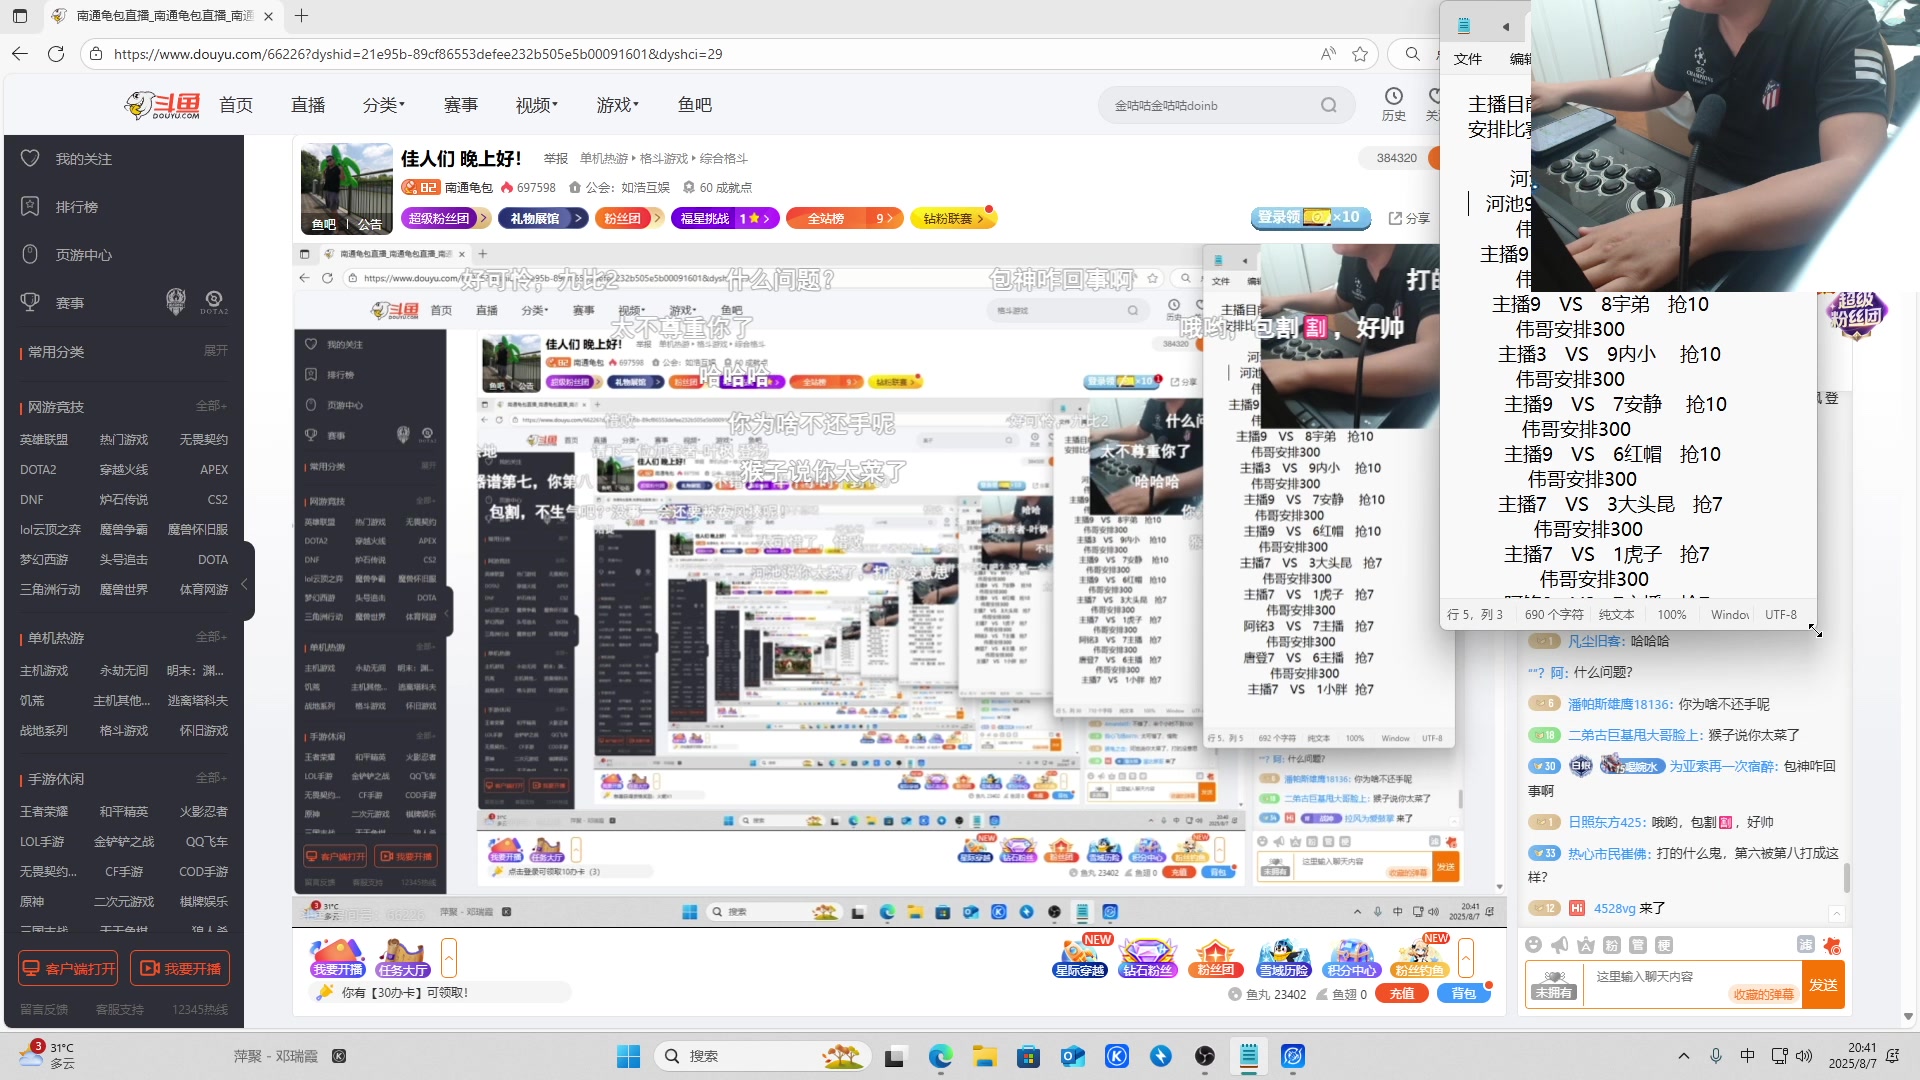Open Douyu logo homepage
The width and height of the screenshot is (1920, 1080).
click(x=162, y=105)
